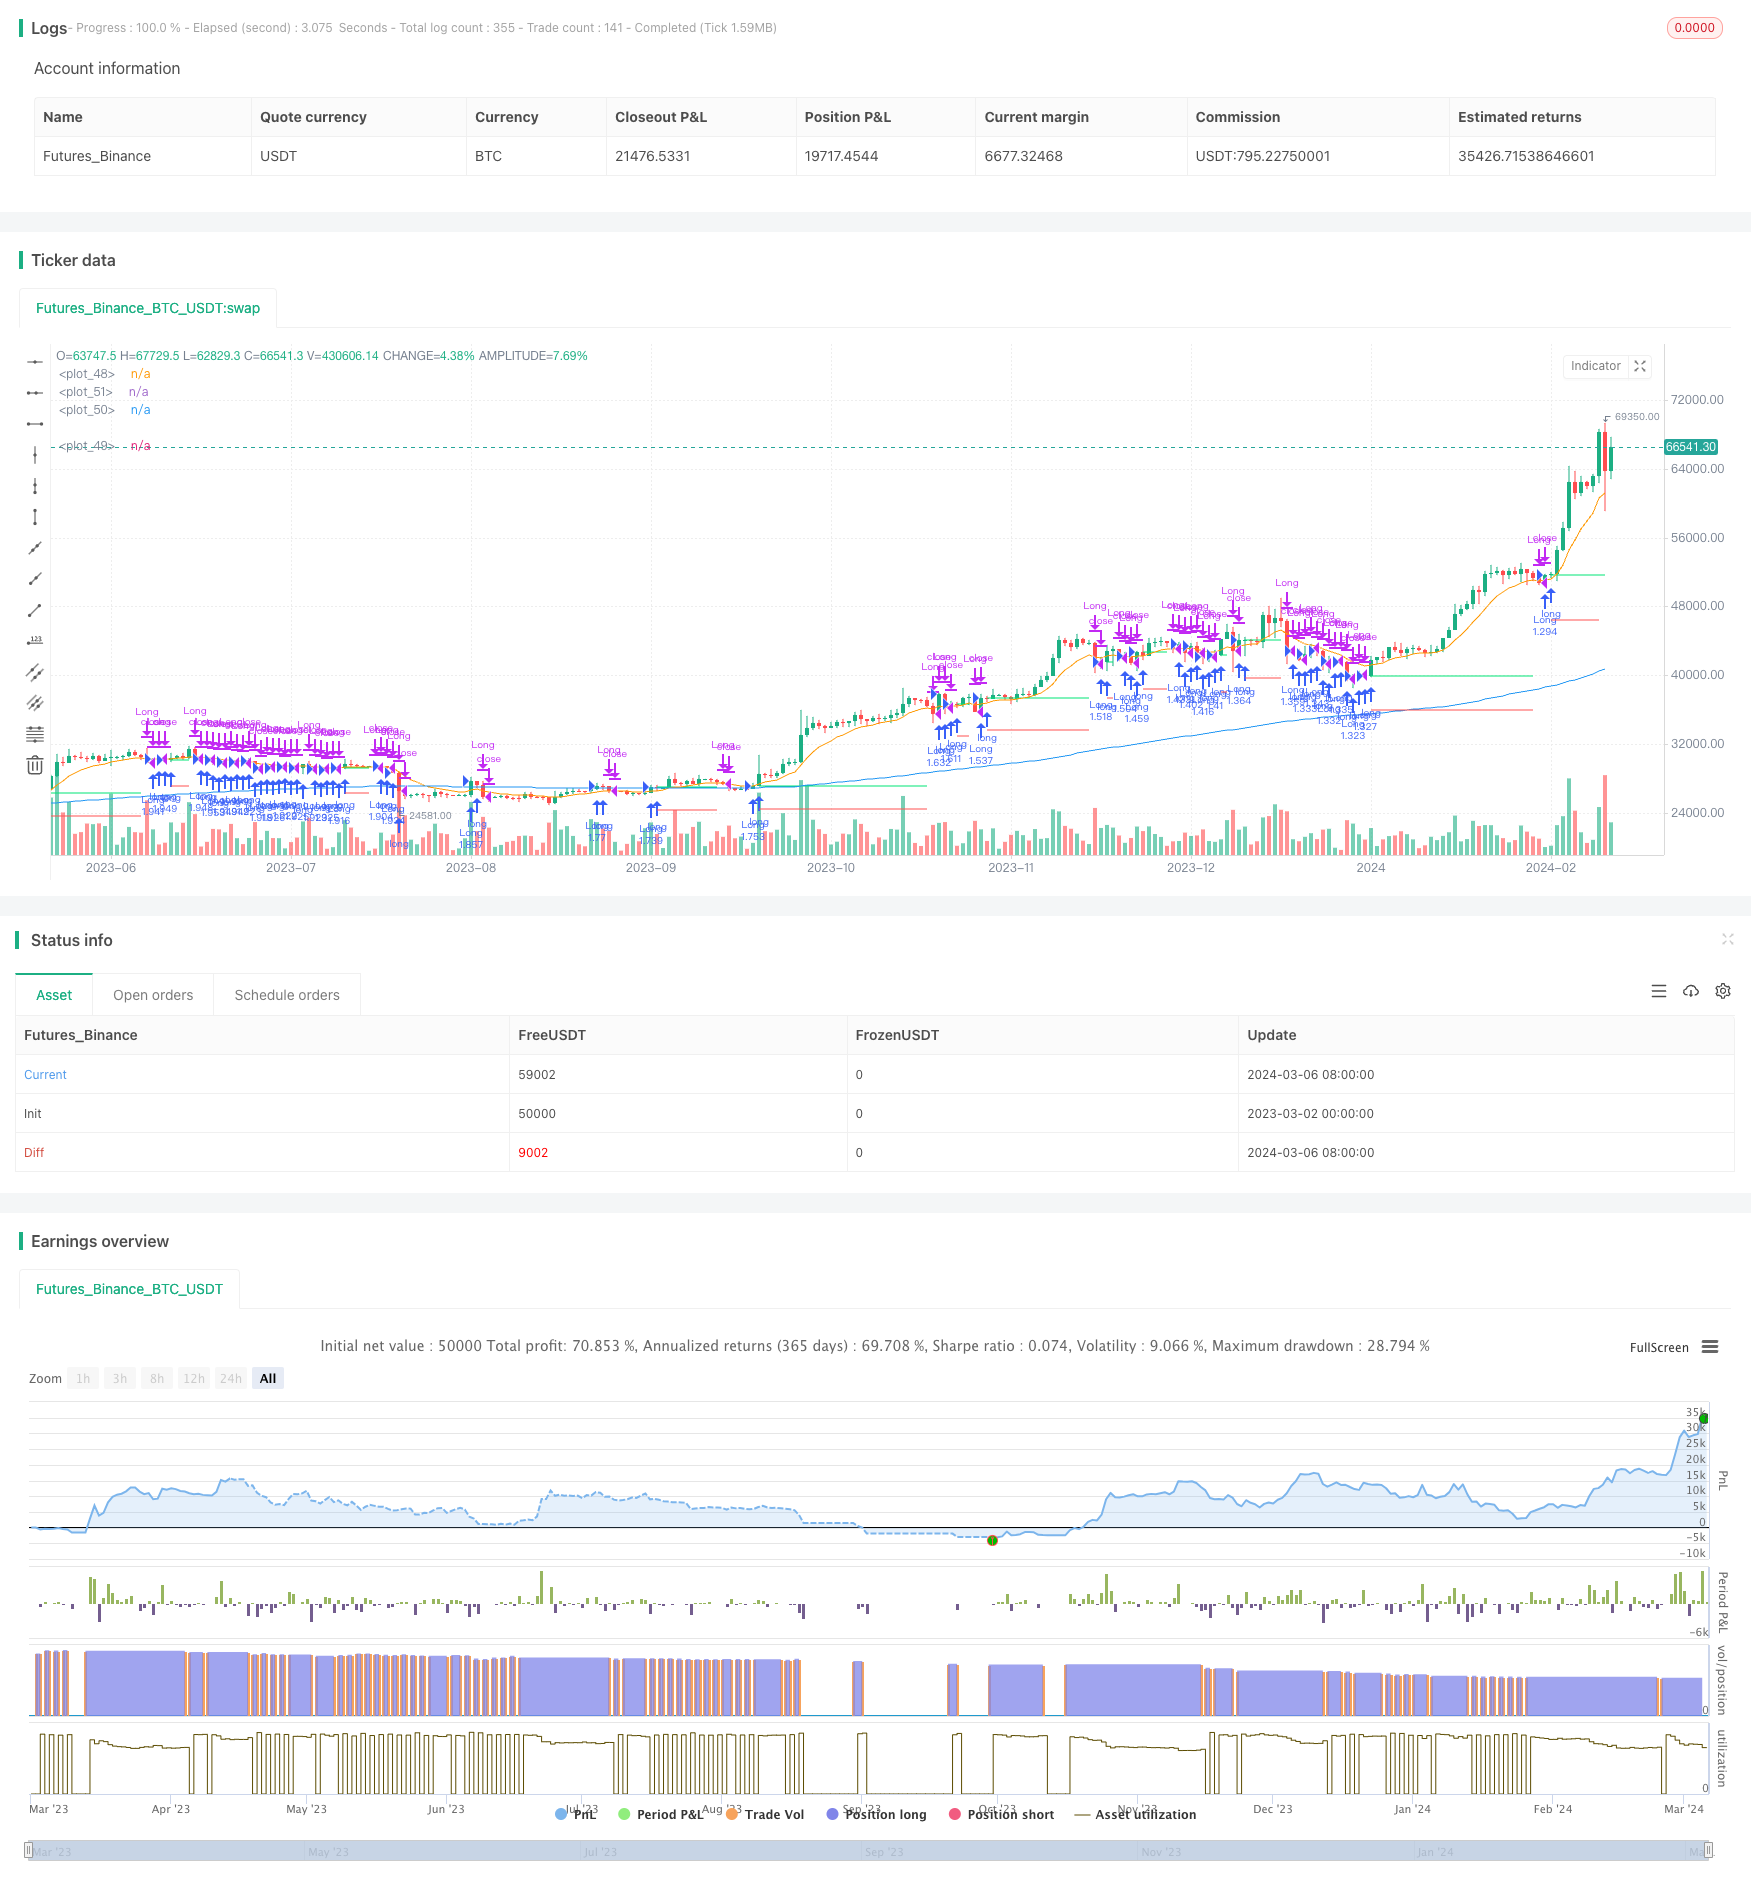Select the Schedule orders tab
This screenshot has height=1890, width=1751.
(287, 995)
